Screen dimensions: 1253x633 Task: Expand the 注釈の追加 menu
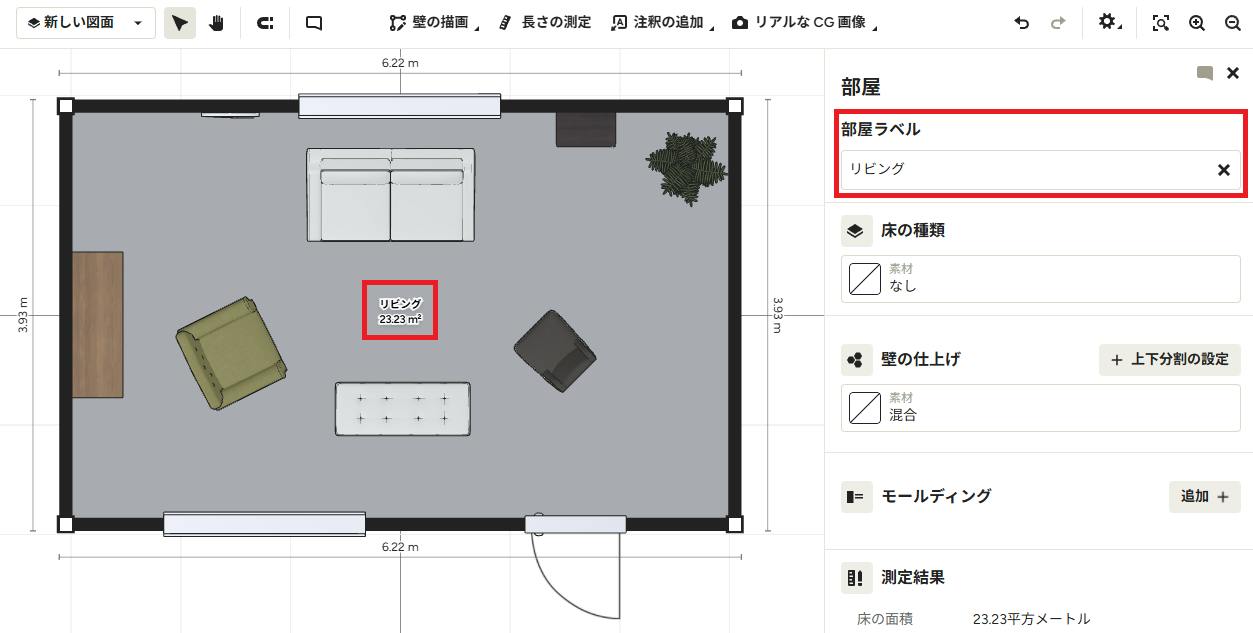pyautogui.click(x=662, y=22)
